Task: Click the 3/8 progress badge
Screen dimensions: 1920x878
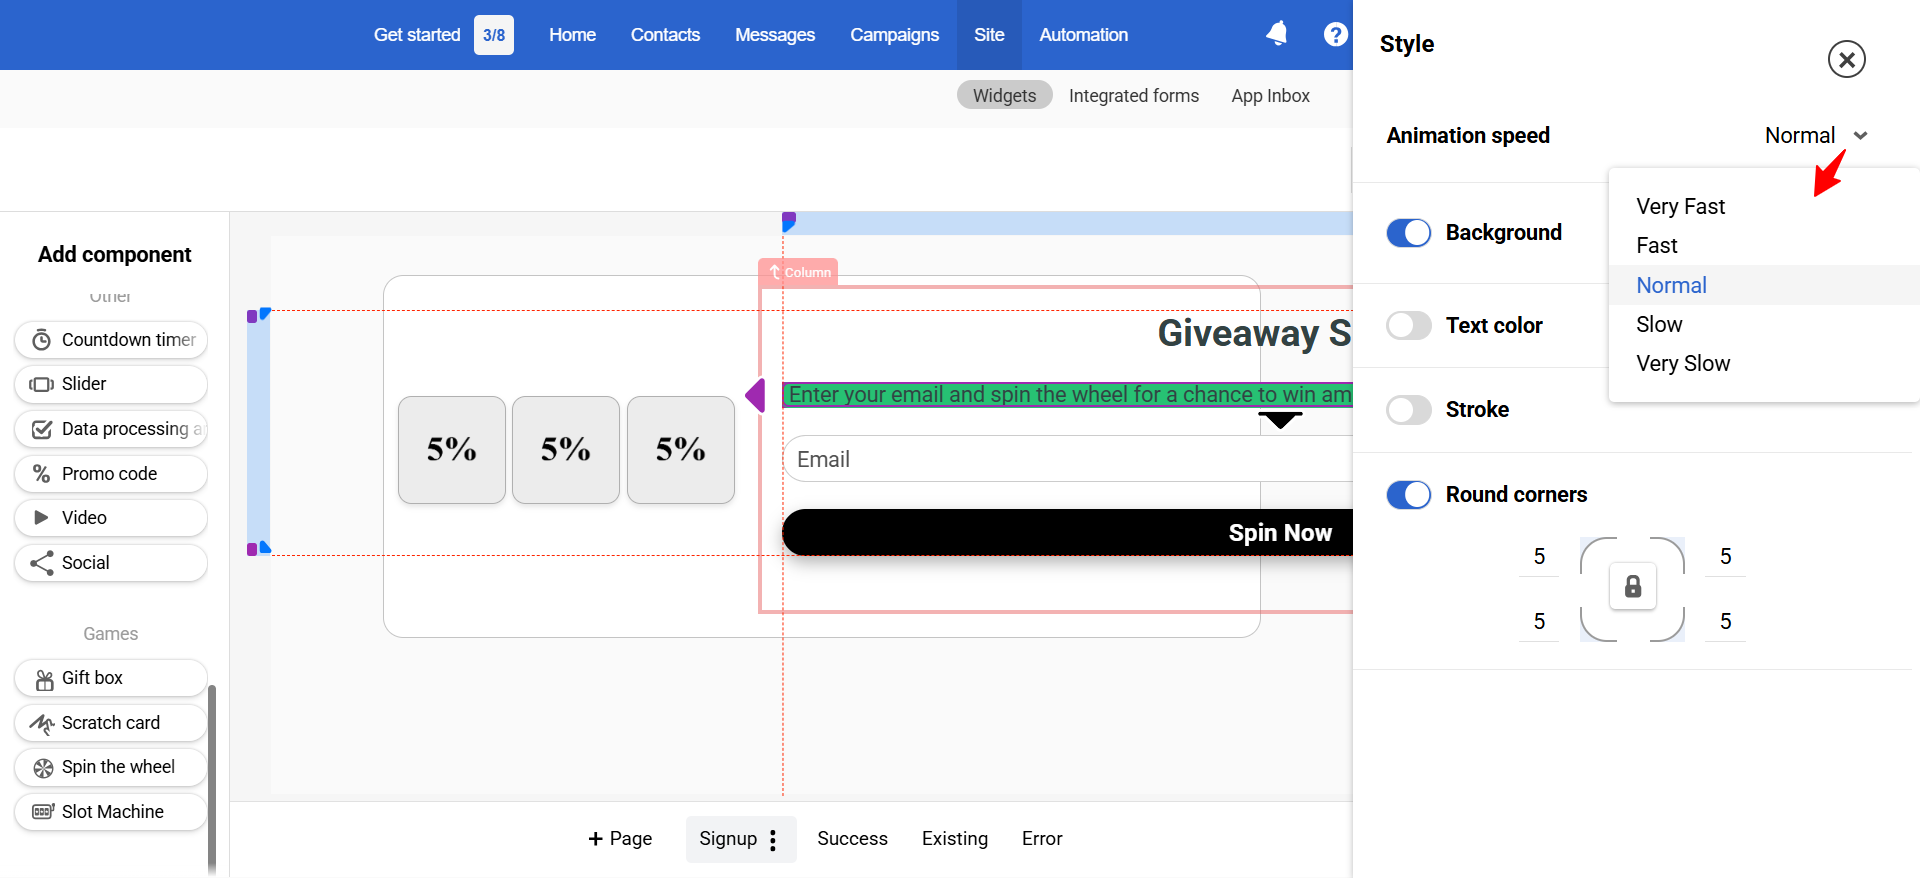Action: point(494,35)
